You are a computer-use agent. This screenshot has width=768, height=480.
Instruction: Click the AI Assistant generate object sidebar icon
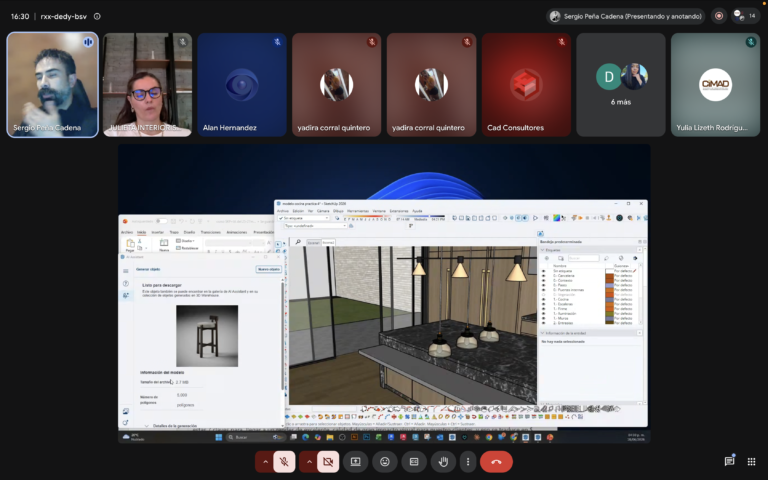126,295
